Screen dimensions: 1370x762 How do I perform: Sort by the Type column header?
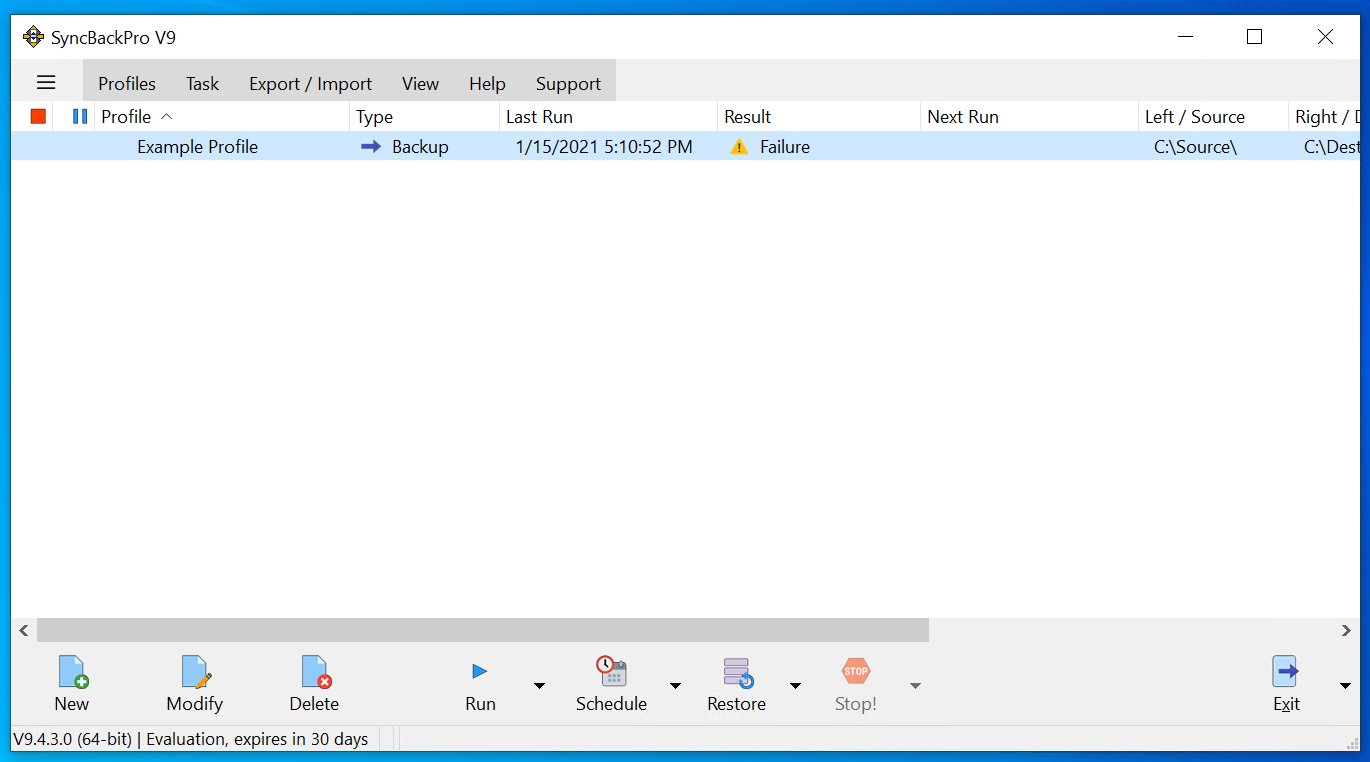(425, 117)
